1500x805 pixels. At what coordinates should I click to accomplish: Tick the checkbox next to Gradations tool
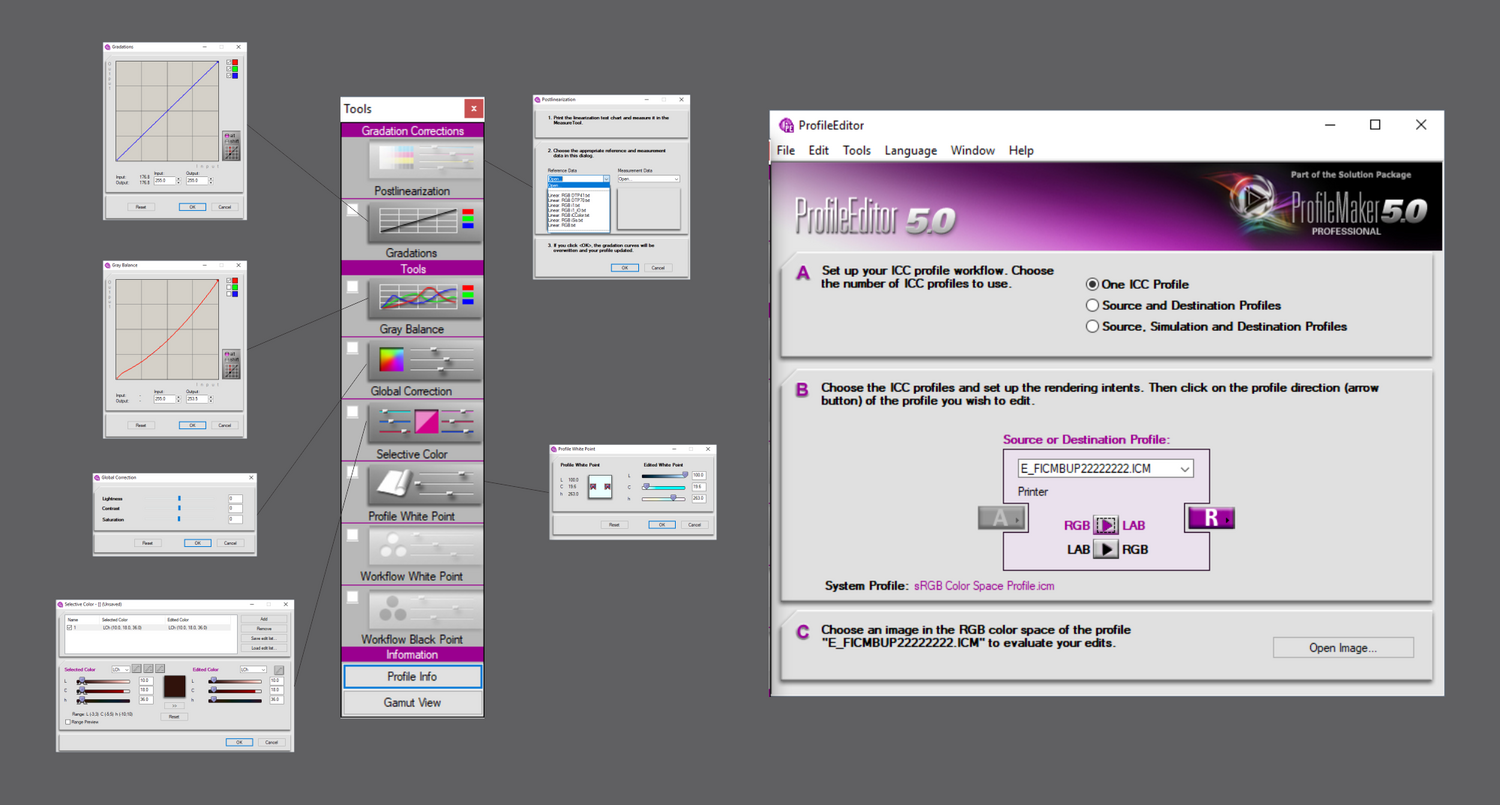[x=353, y=211]
